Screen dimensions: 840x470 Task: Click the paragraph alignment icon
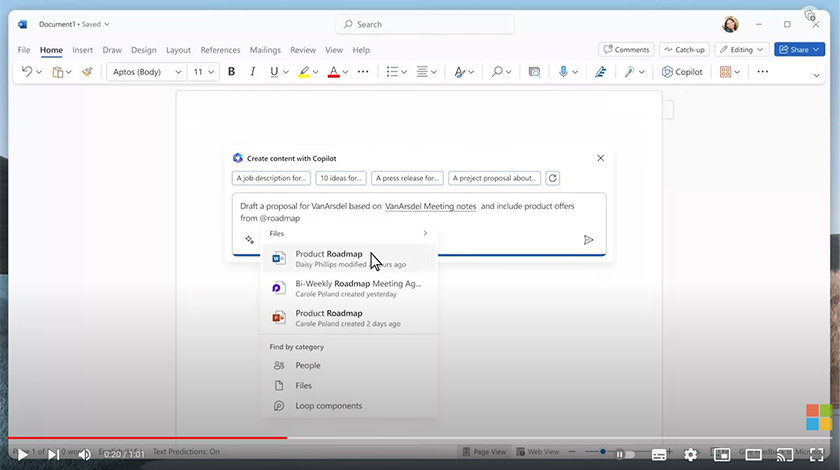point(422,72)
